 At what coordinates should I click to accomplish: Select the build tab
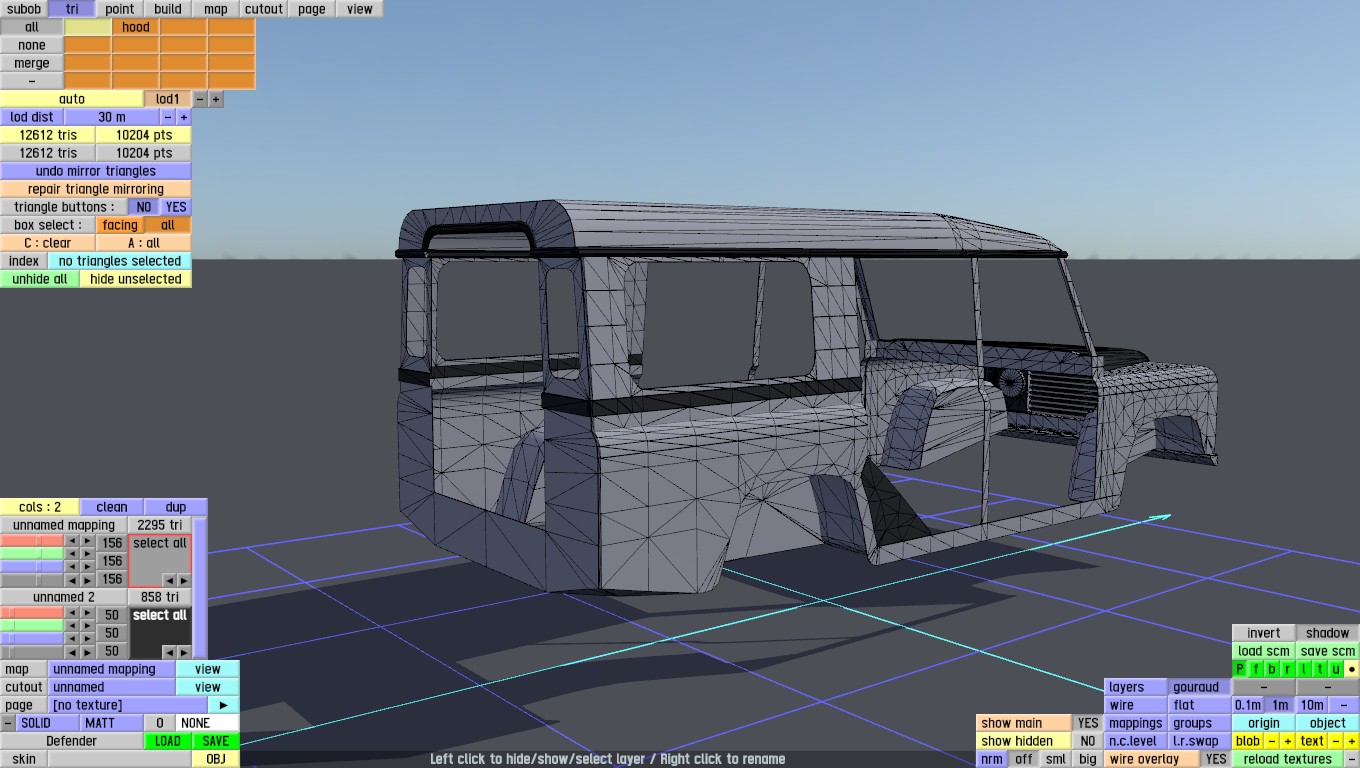(x=168, y=9)
